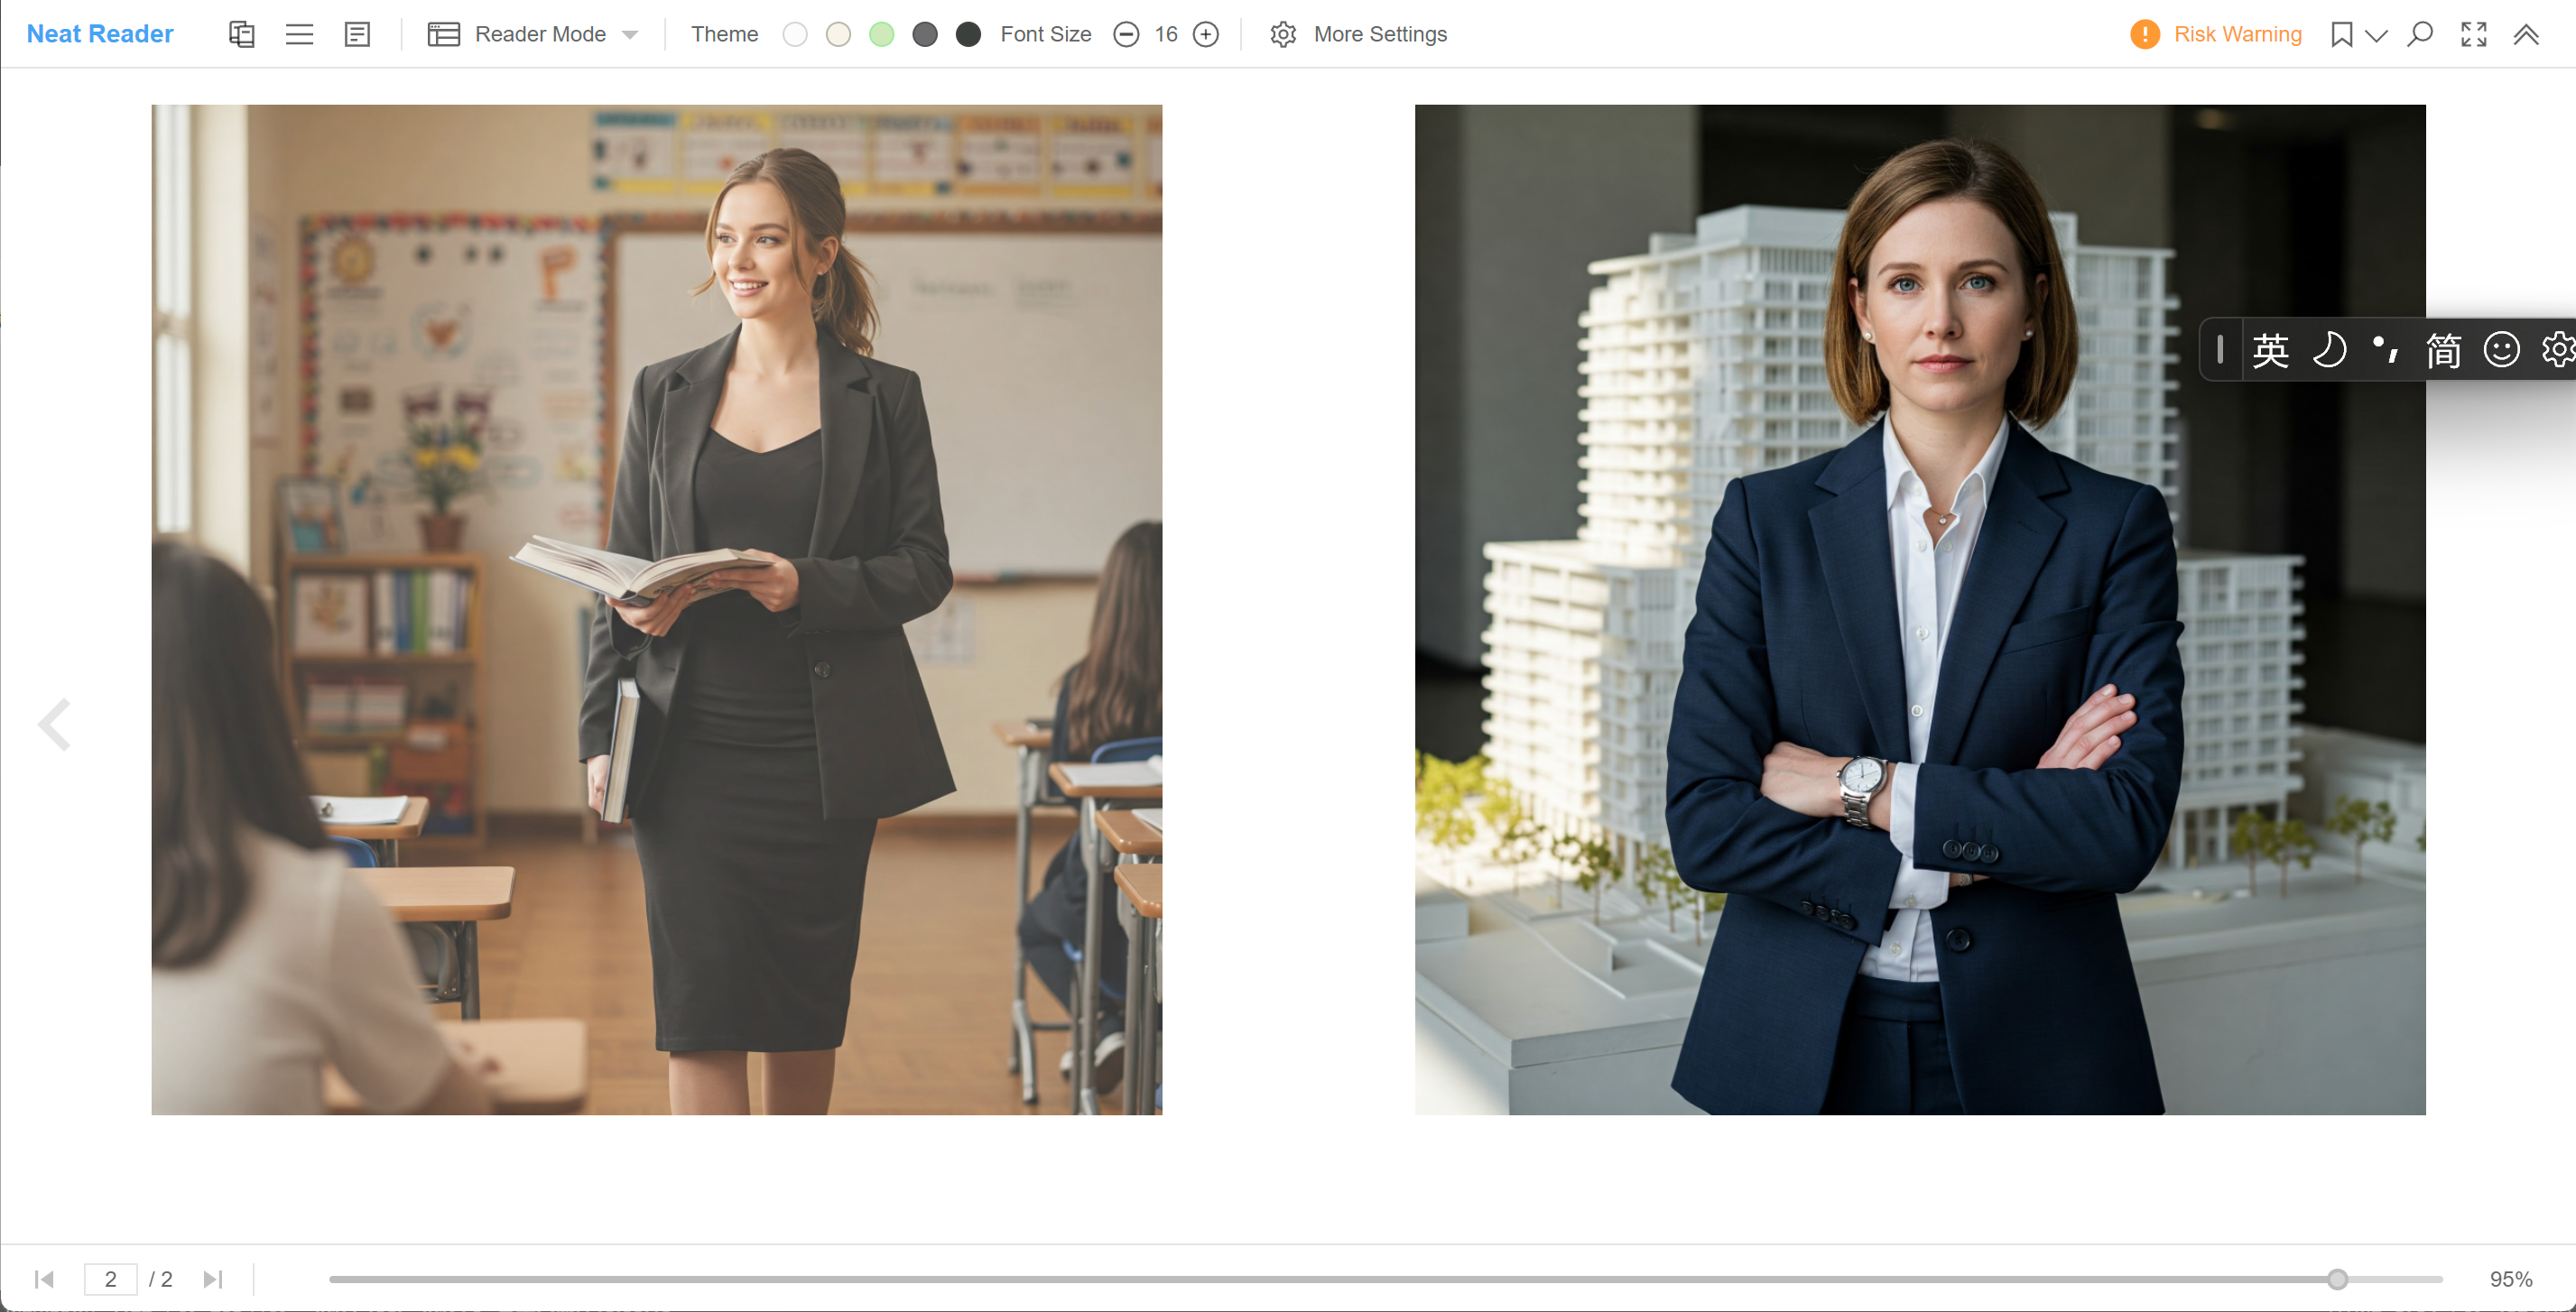Click the current page number field
Image resolution: width=2576 pixels, height=1312 pixels.
(x=110, y=1279)
